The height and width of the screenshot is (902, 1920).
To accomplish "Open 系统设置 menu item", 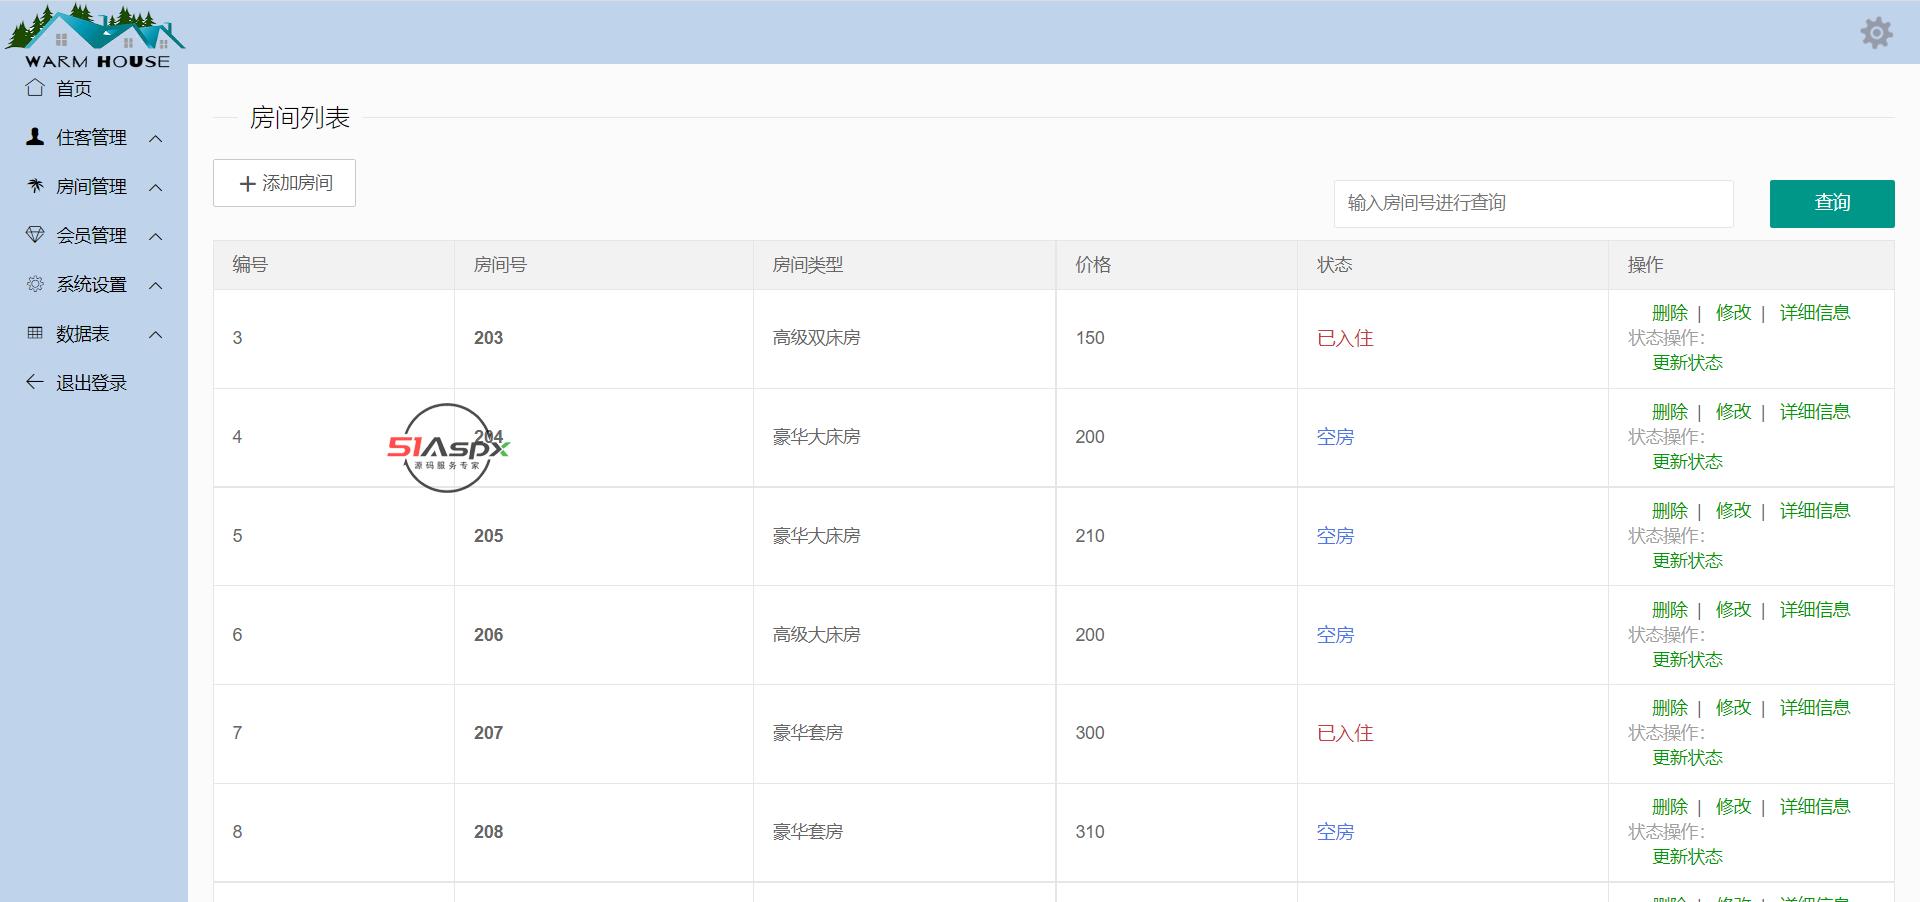I will tap(91, 285).
